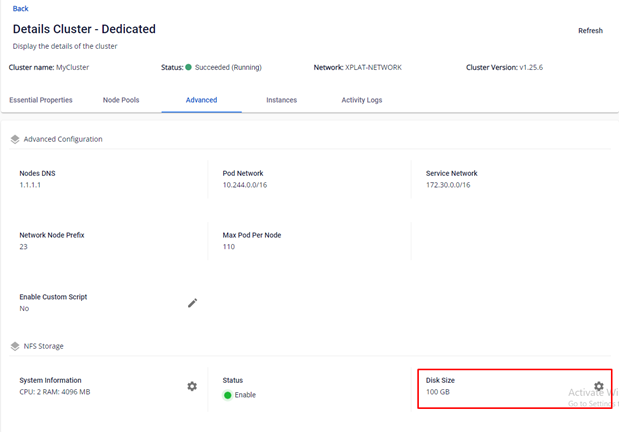The image size is (619, 432).
Task: Refresh the cluster details
Action: coord(590,31)
